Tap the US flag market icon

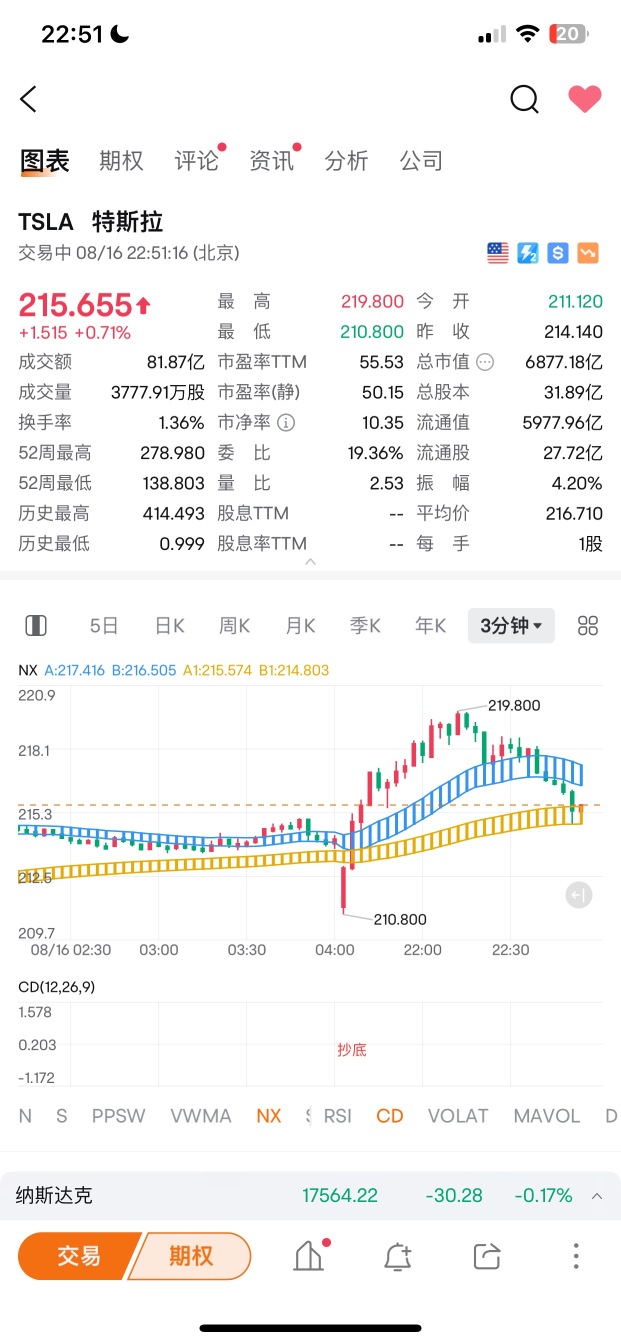498,253
